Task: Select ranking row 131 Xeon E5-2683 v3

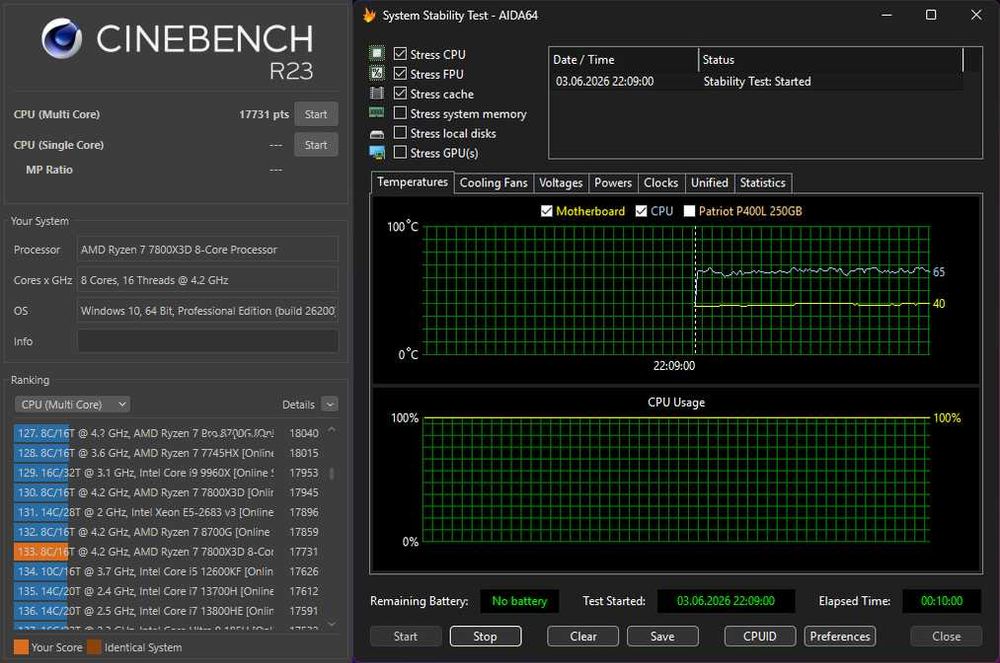Action: (167, 512)
